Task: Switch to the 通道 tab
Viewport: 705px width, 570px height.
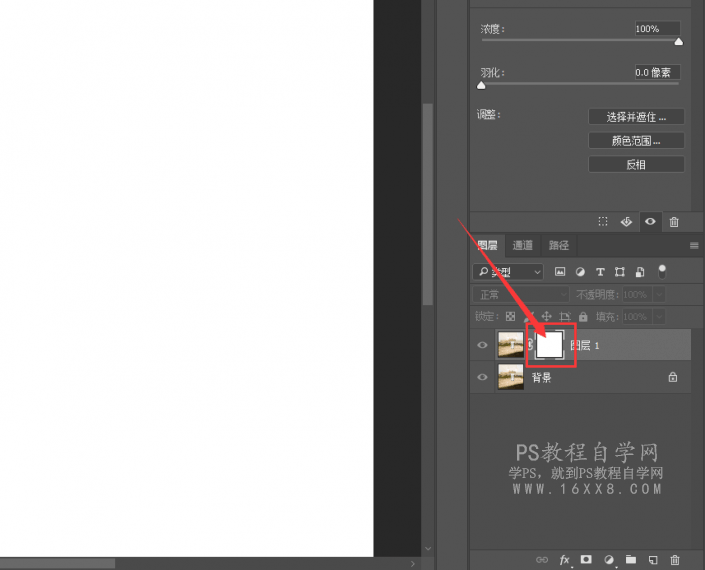Action: (522, 245)
